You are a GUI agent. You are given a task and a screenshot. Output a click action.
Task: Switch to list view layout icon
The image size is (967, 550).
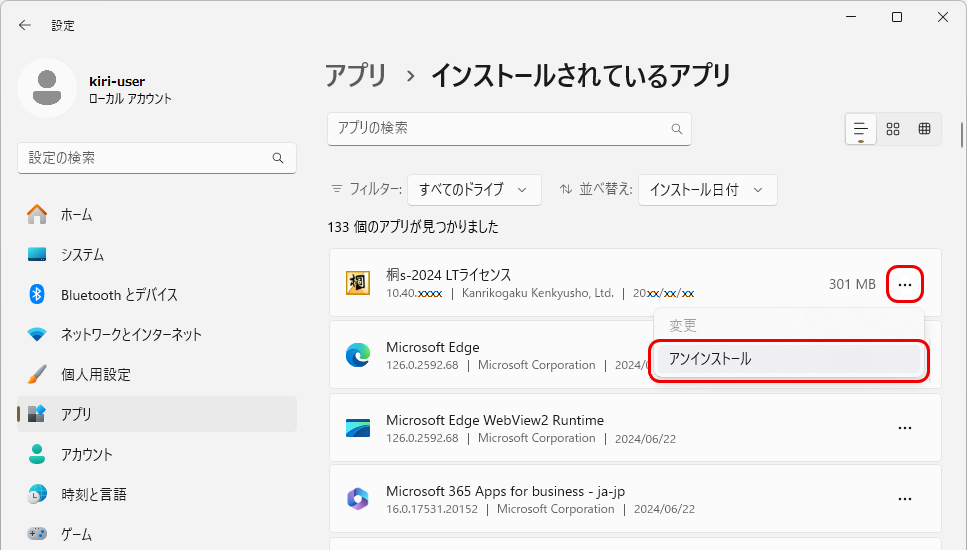(x=861, y=129)
